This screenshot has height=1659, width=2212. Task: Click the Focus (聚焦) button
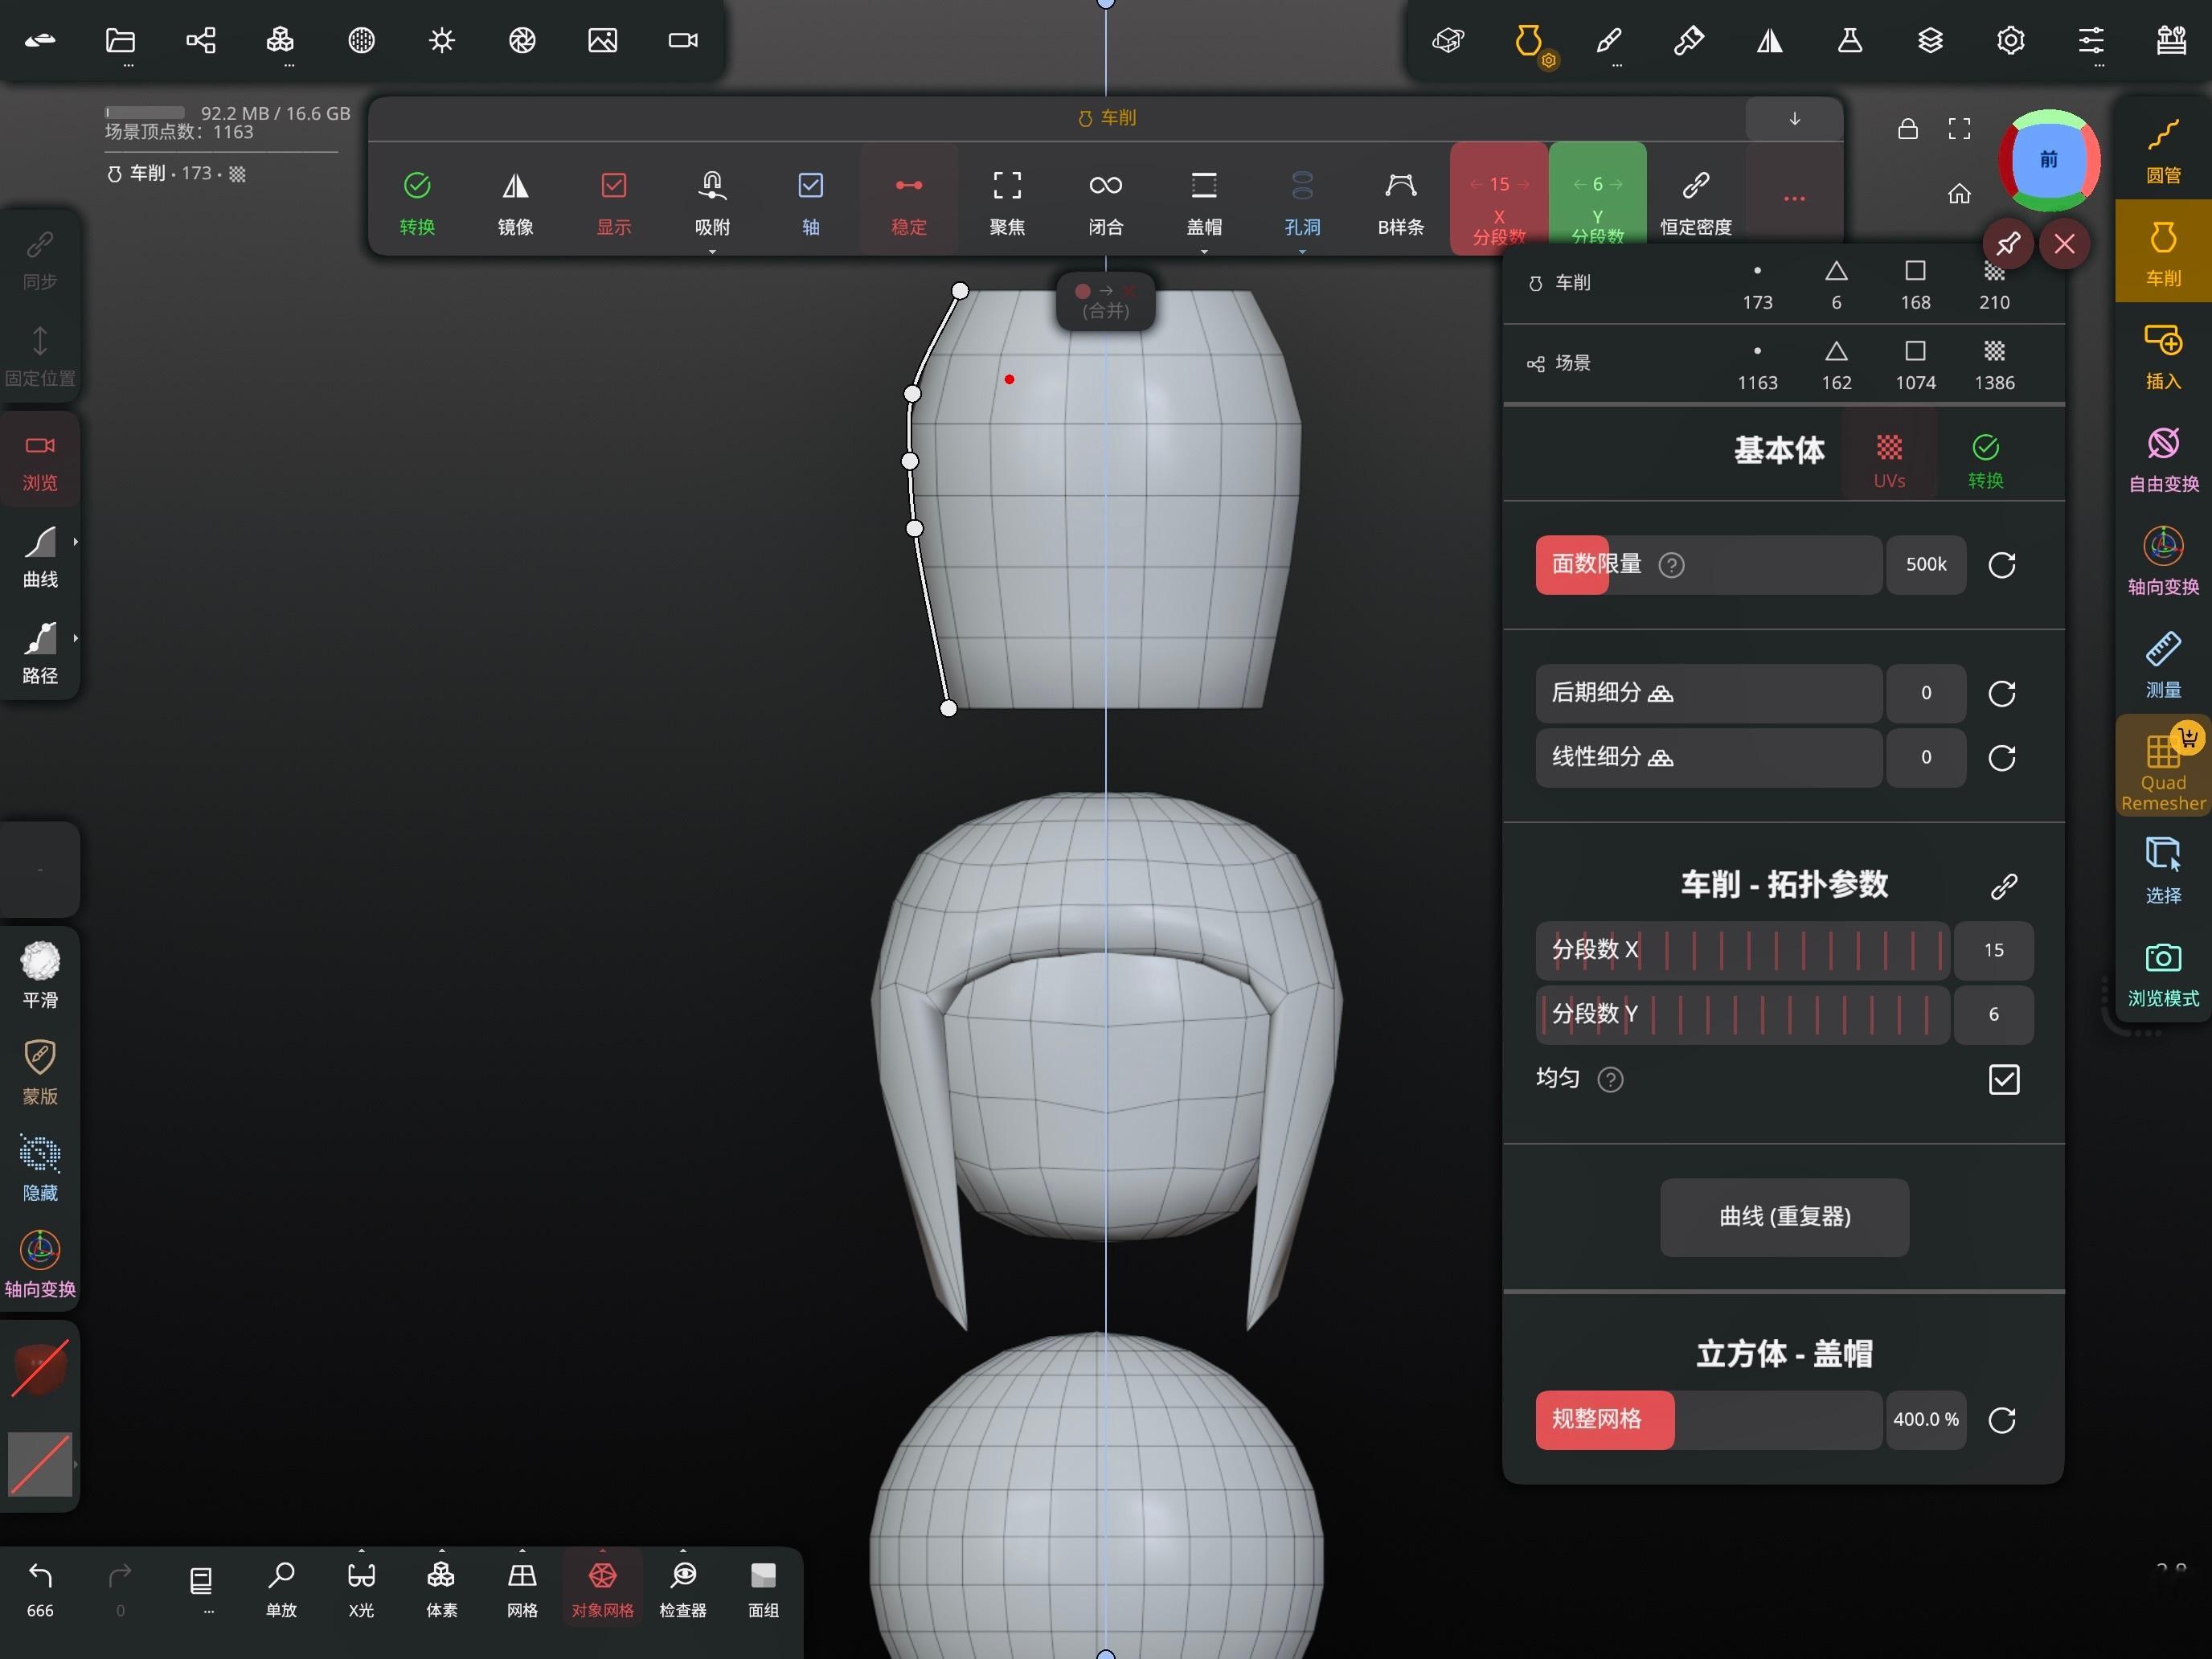coord(1007,202)
